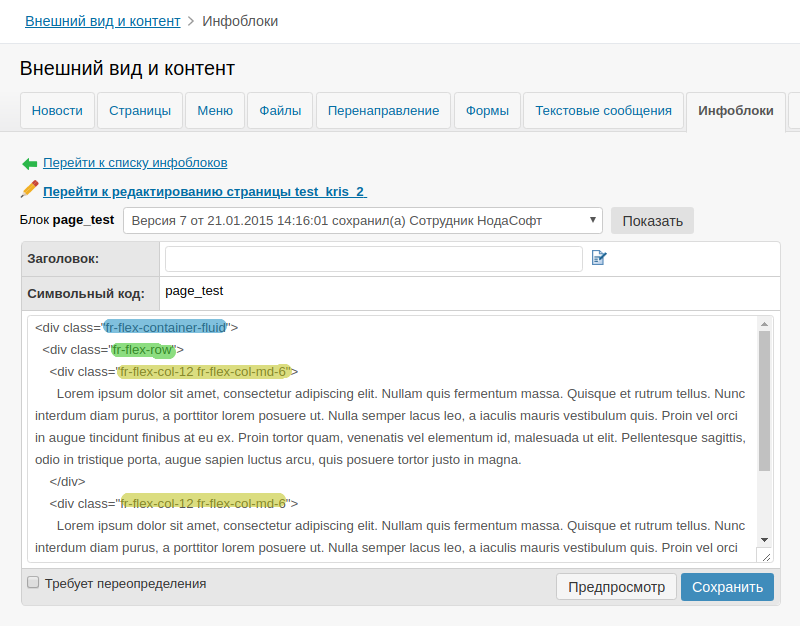
Task: Open the Перейти к списку инфоблоков link
Action: click(135, 163)
